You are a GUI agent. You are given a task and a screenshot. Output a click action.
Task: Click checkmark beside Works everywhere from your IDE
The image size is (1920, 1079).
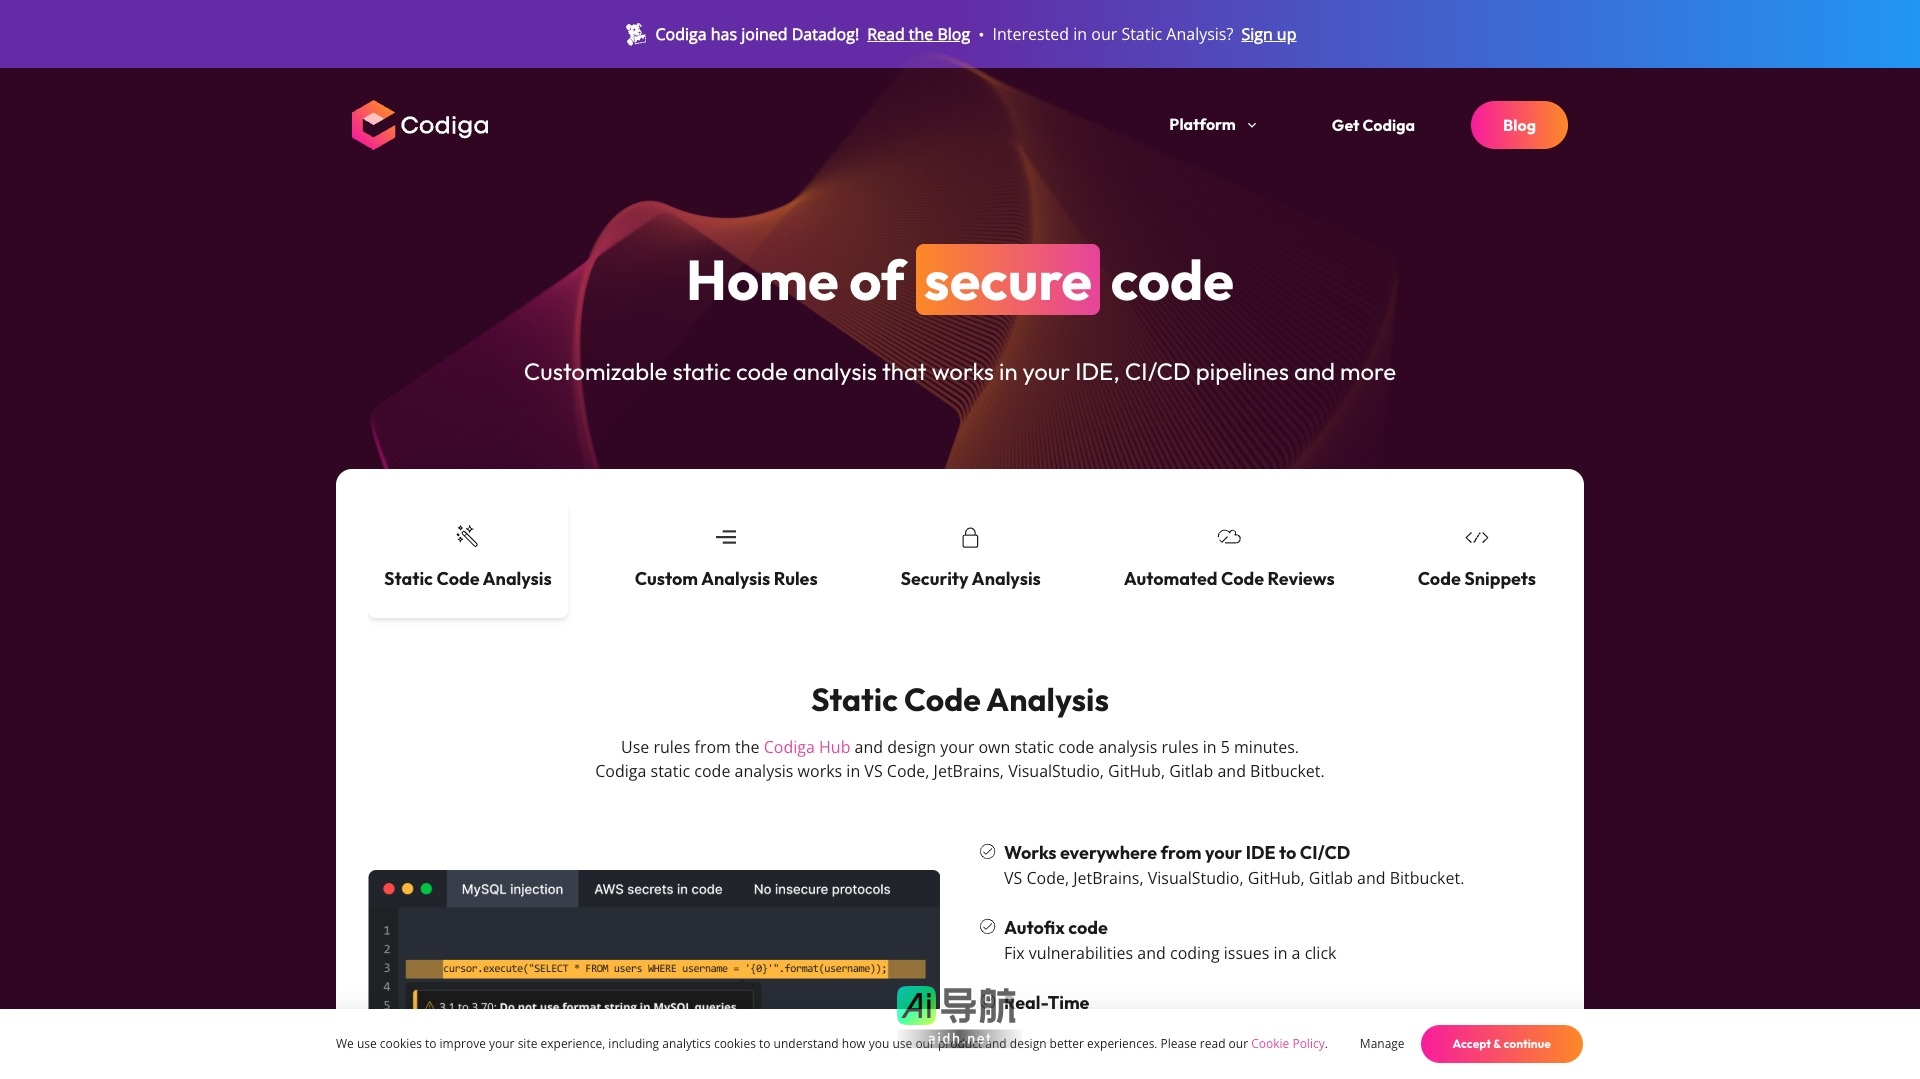pos(987,852)
